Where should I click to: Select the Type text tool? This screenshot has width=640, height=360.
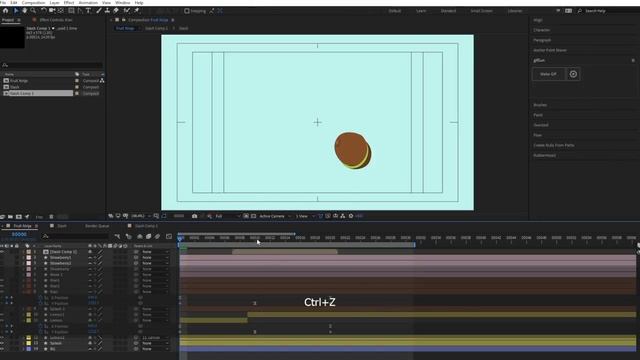(88, 11)
